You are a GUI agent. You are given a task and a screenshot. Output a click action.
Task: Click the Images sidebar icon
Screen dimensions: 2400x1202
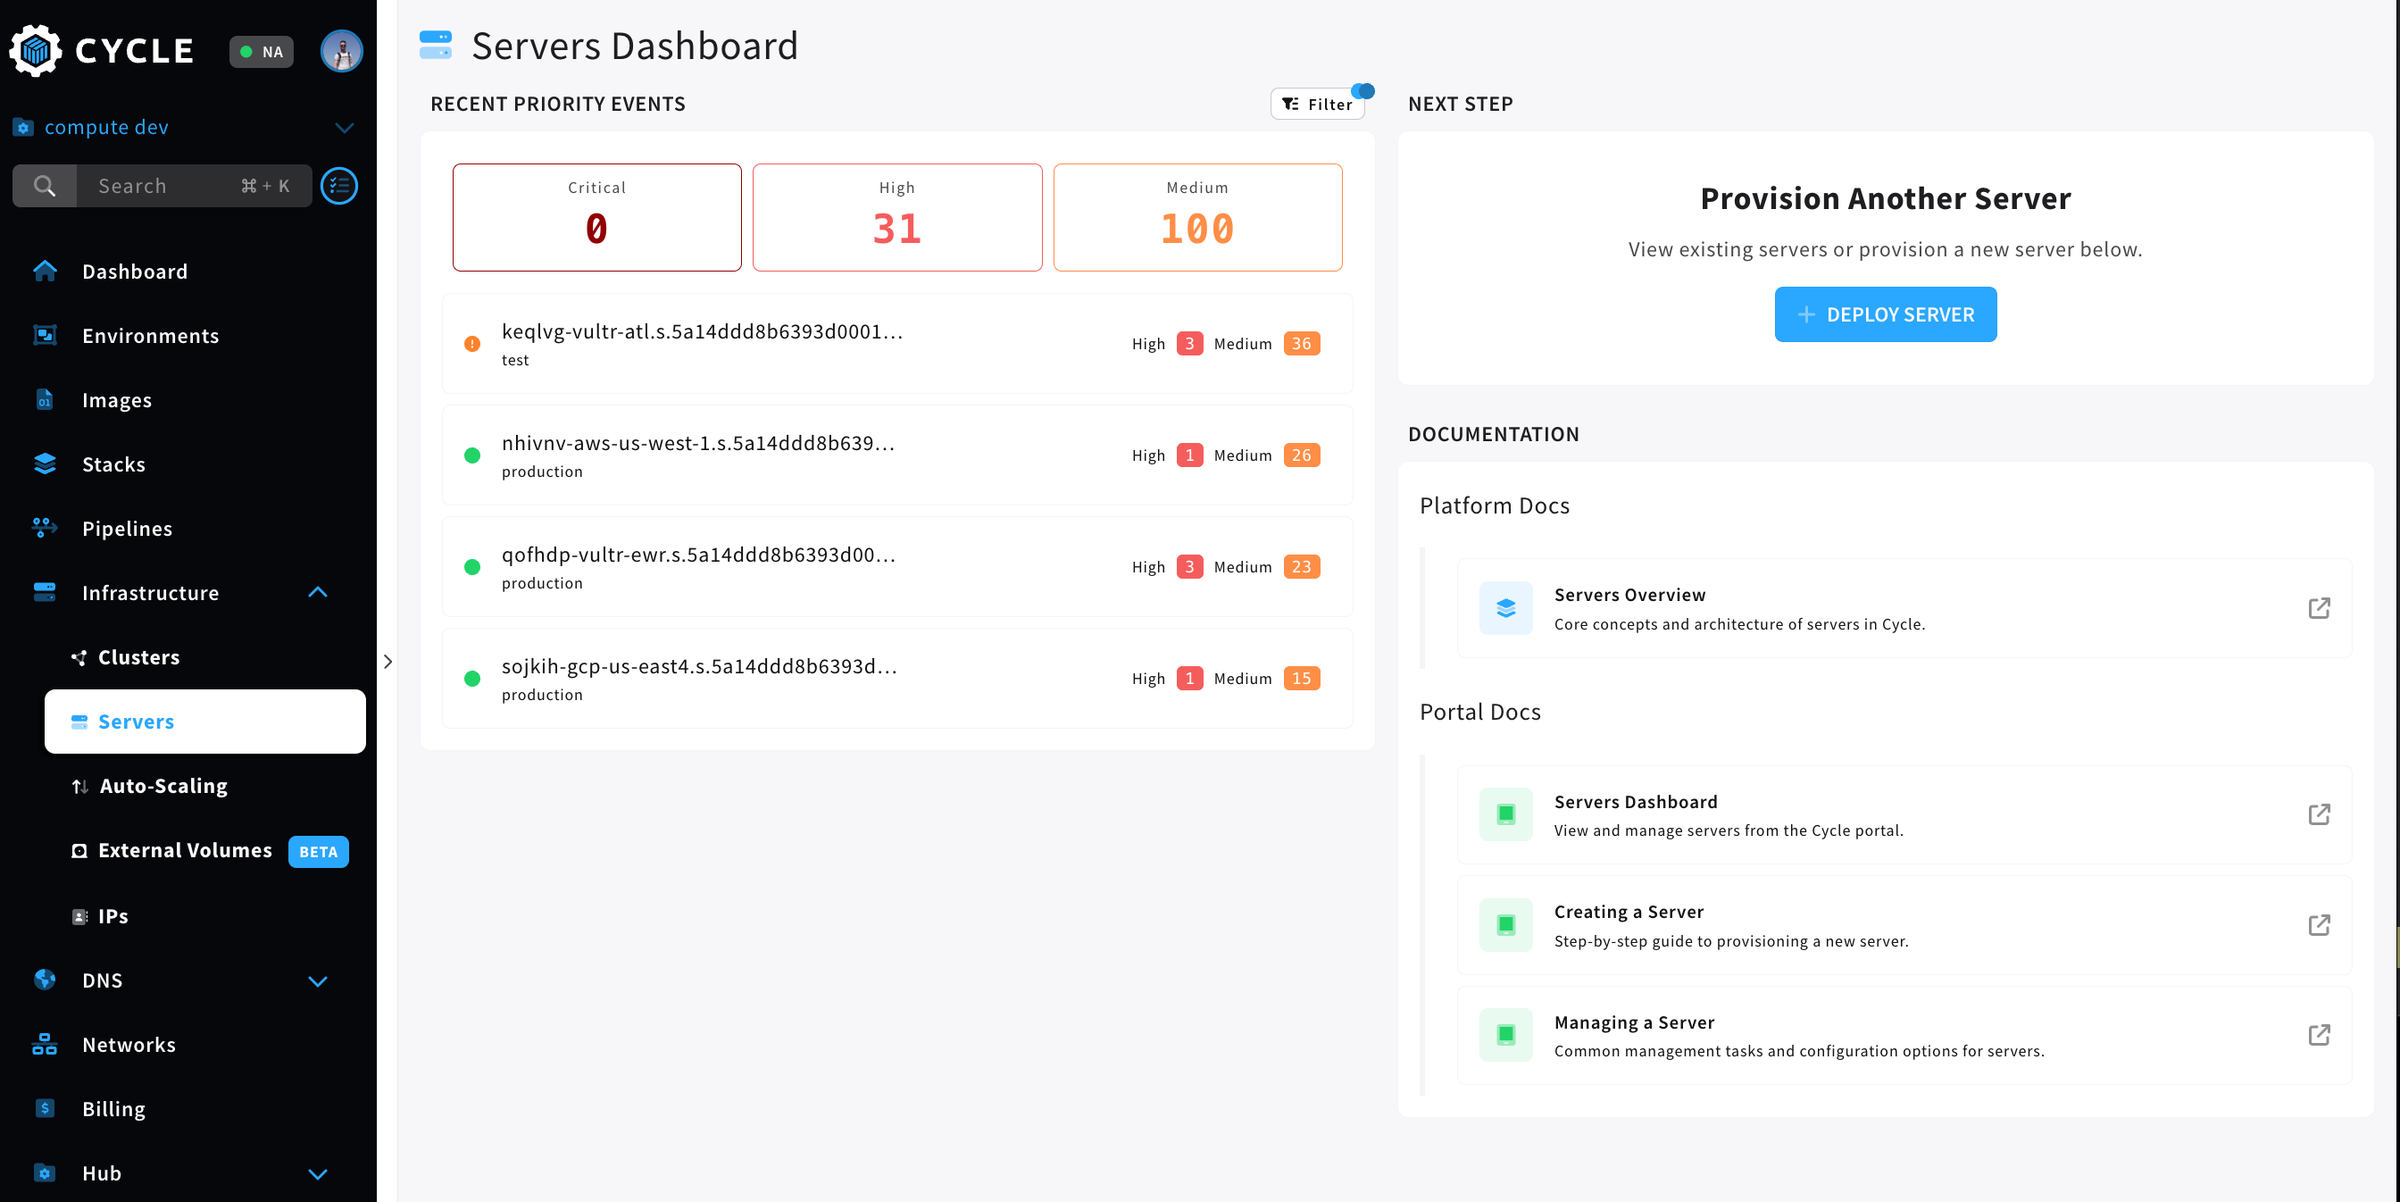pos(45,400)
